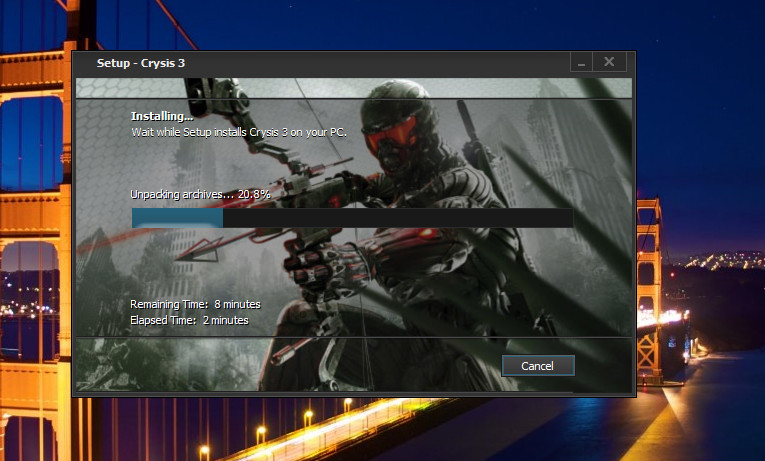Viewport: 765px width, 461px height.
Task: Click the unpacking archives progress bar
Action: pyautogui.click(x=352, y=218)
